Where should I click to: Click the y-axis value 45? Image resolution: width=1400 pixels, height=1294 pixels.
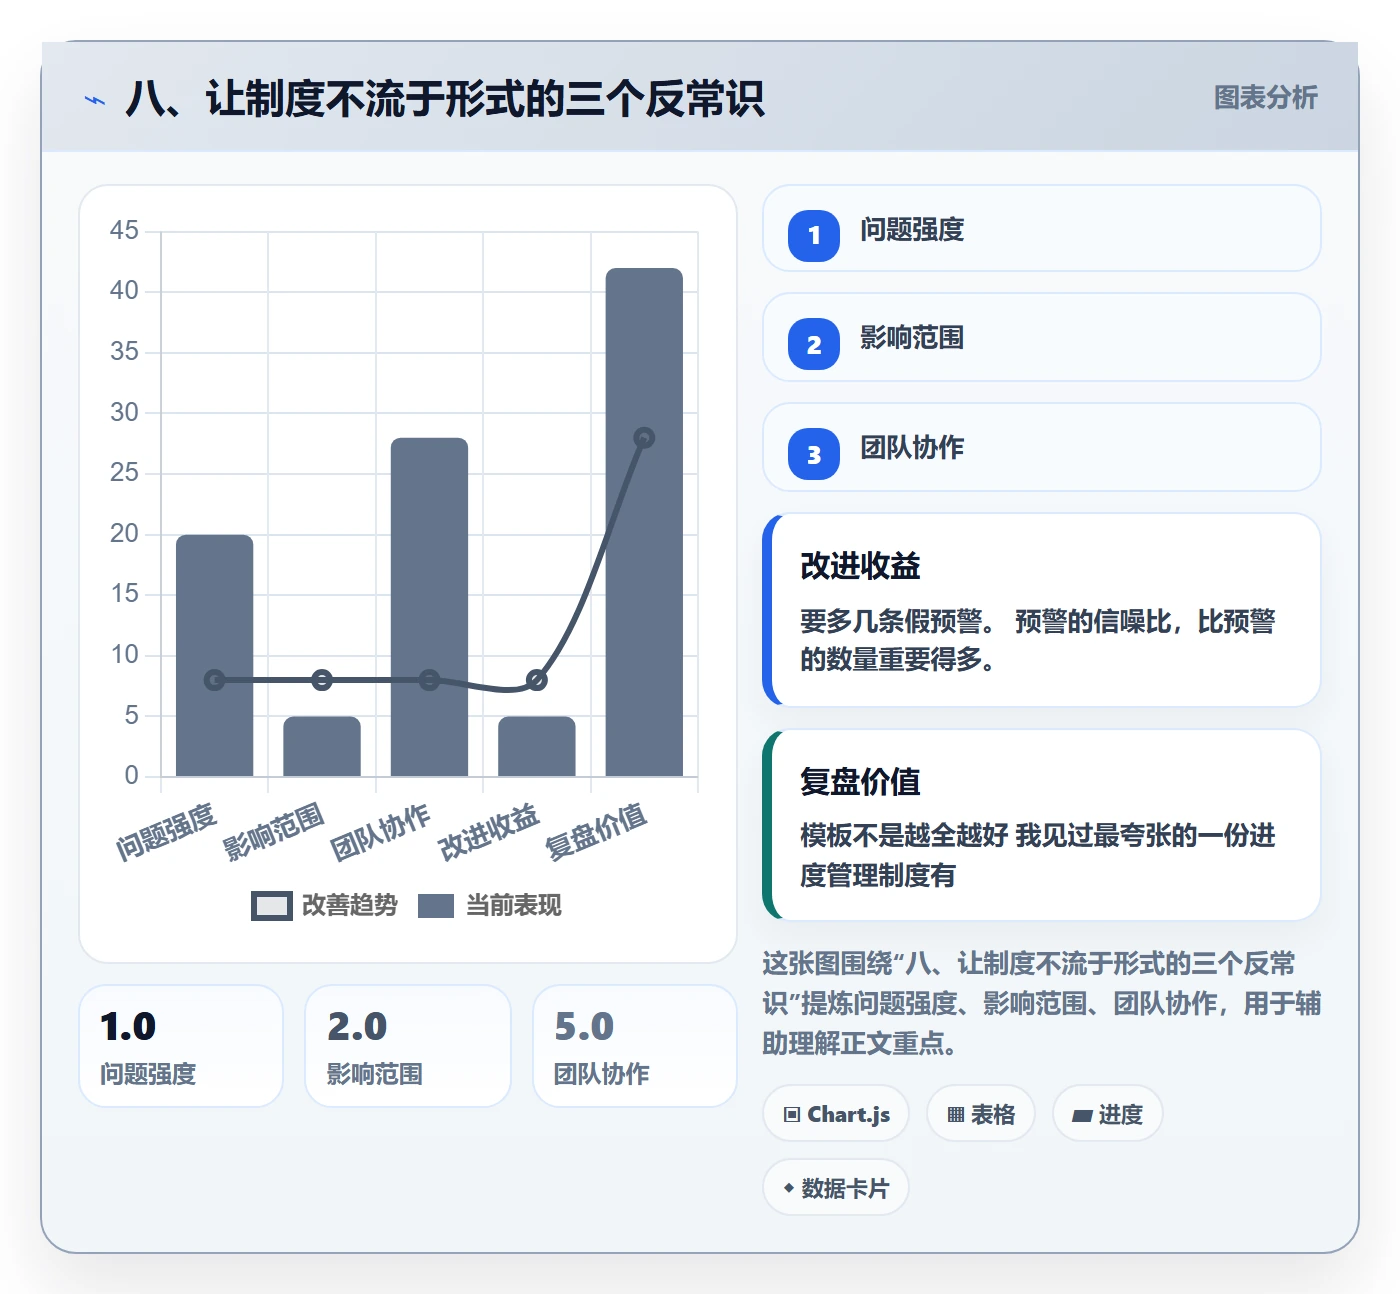pos(124,231)
